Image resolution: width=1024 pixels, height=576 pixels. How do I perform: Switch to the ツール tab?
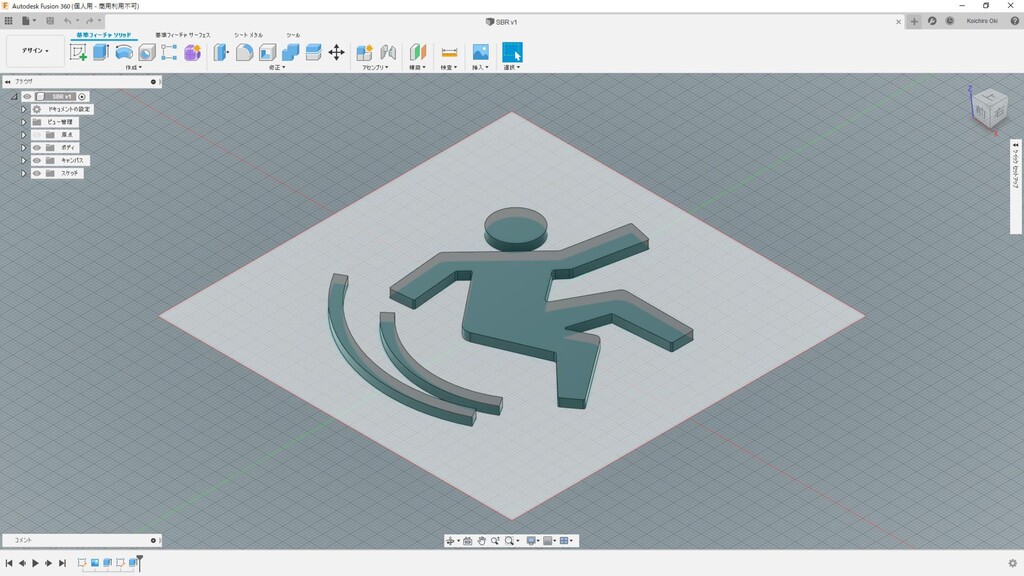point(293,35)
